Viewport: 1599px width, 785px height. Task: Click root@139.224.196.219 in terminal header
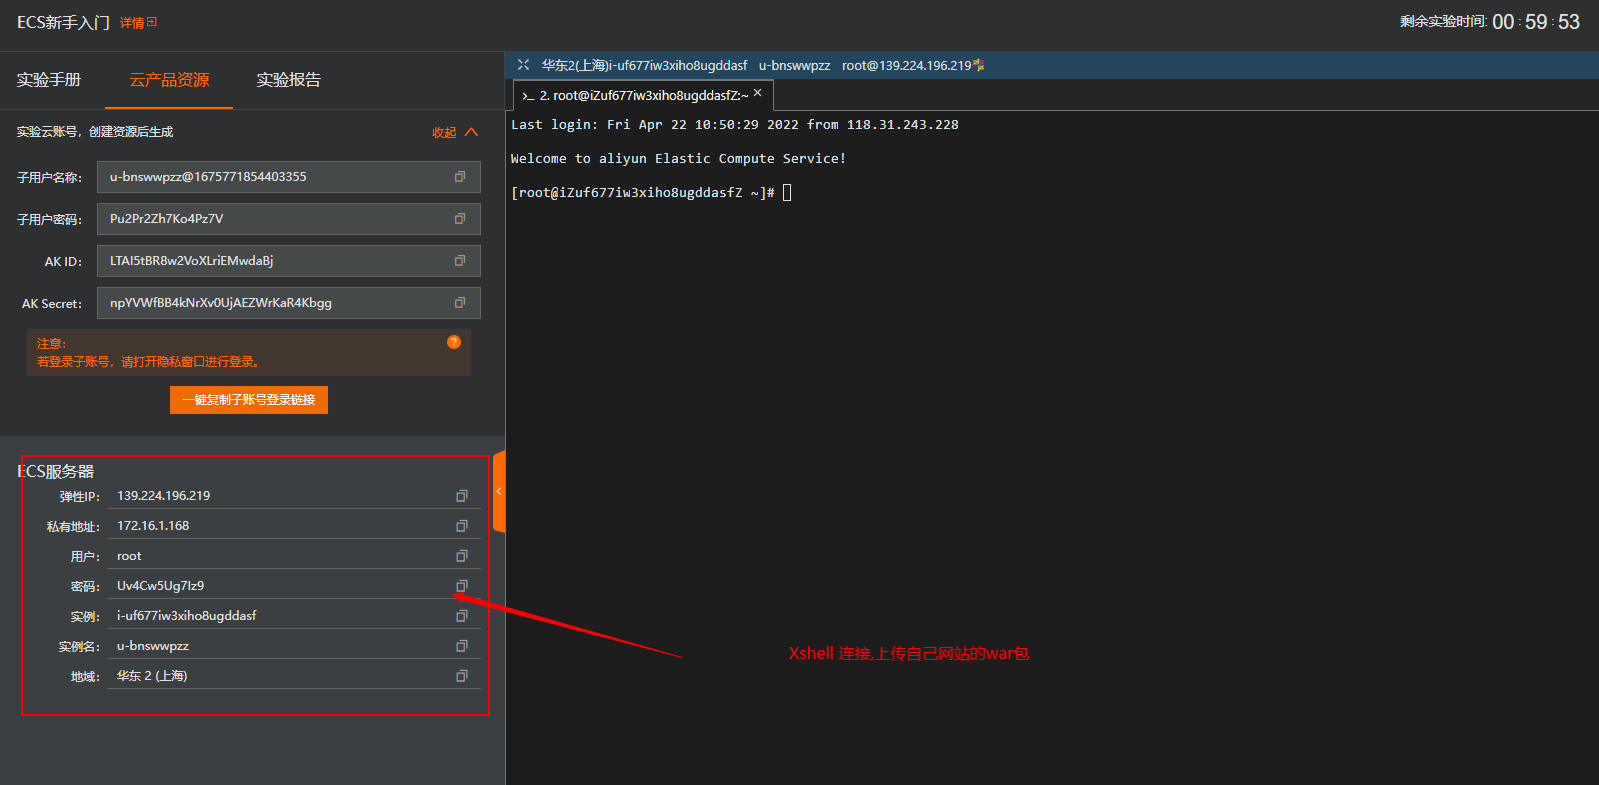(x=906, y=65)
